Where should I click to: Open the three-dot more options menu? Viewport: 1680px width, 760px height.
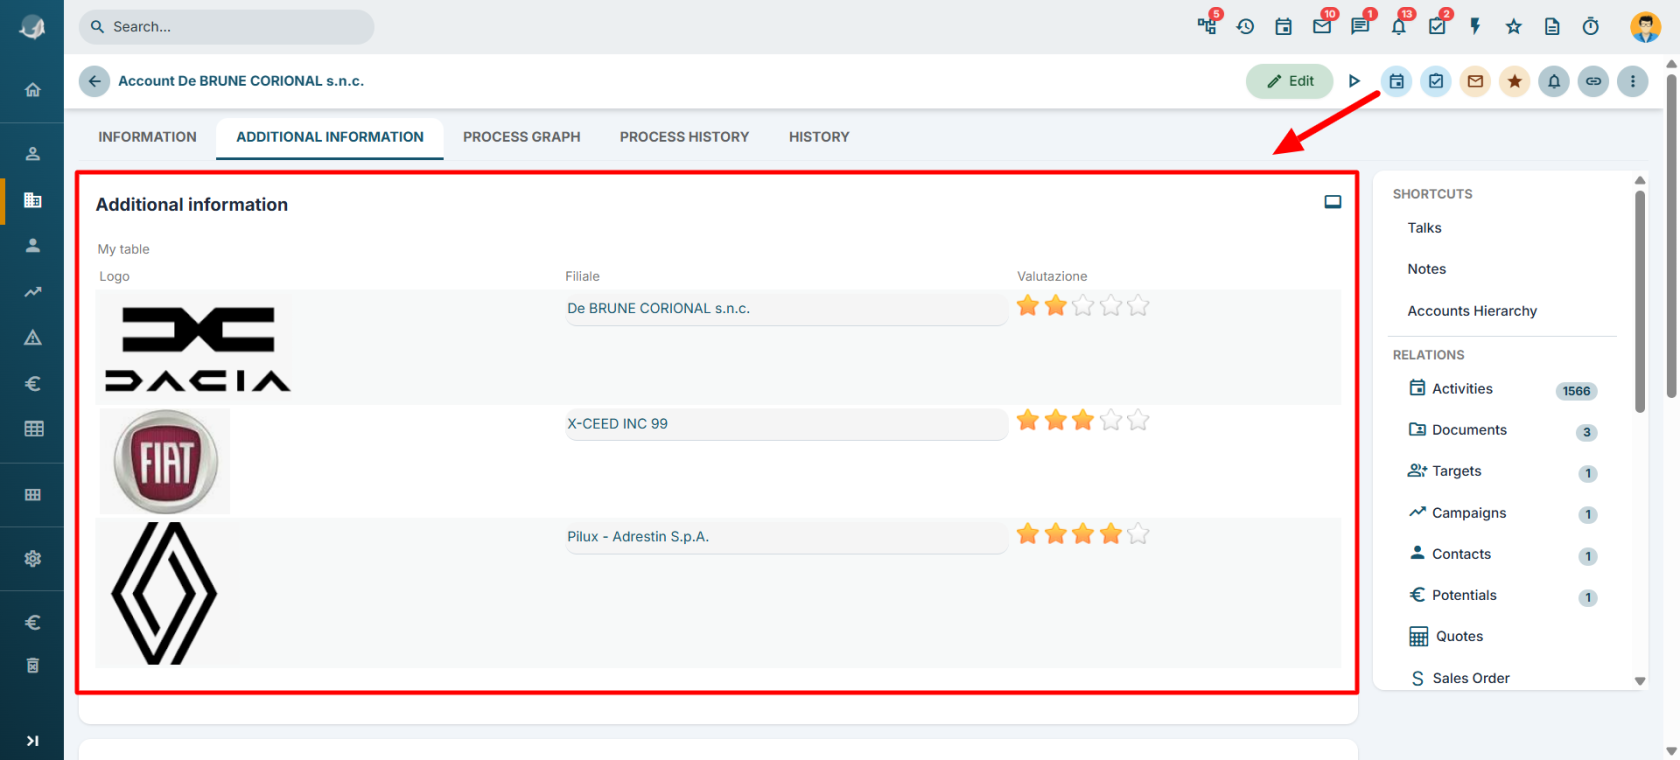click(1633, 81)
